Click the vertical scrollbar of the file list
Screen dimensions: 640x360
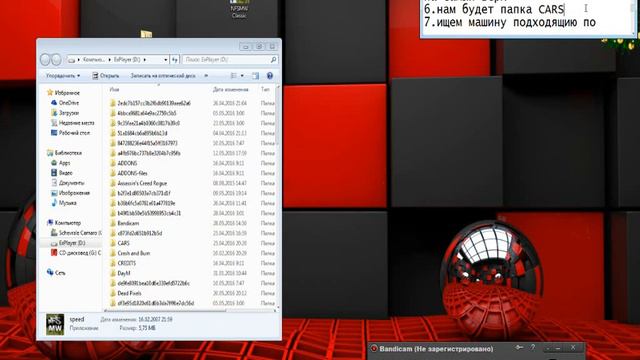click(x=278, y=116)
